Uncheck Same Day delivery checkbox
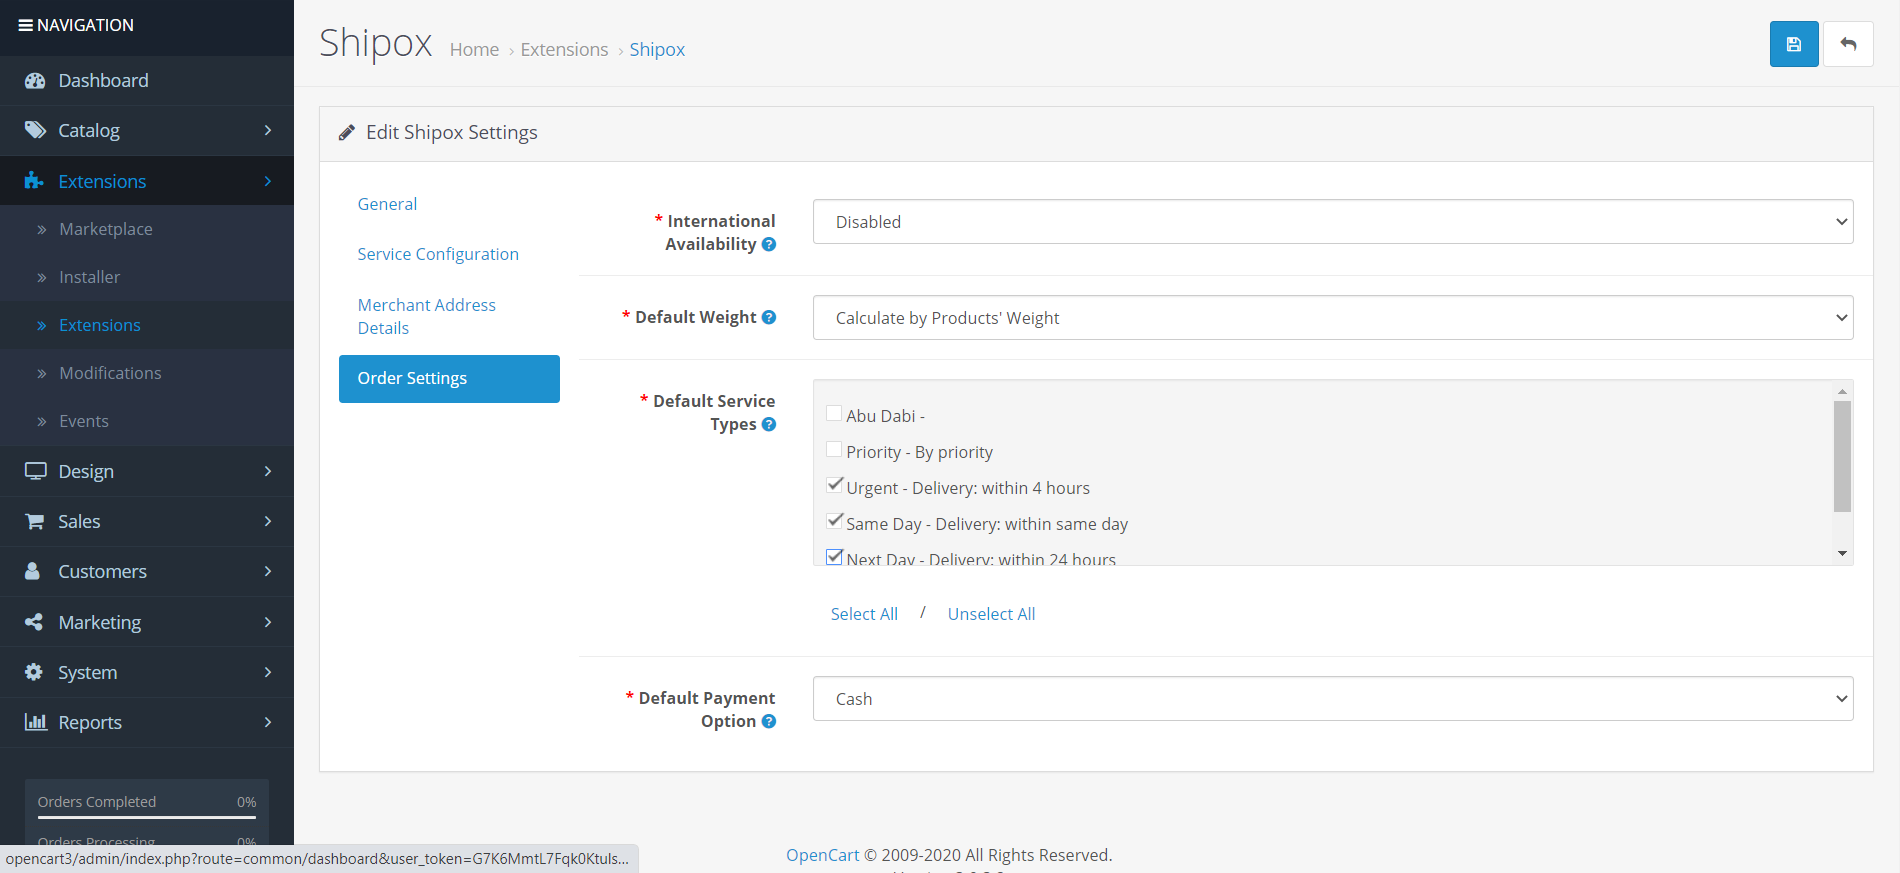 click(x=834, y=522)
